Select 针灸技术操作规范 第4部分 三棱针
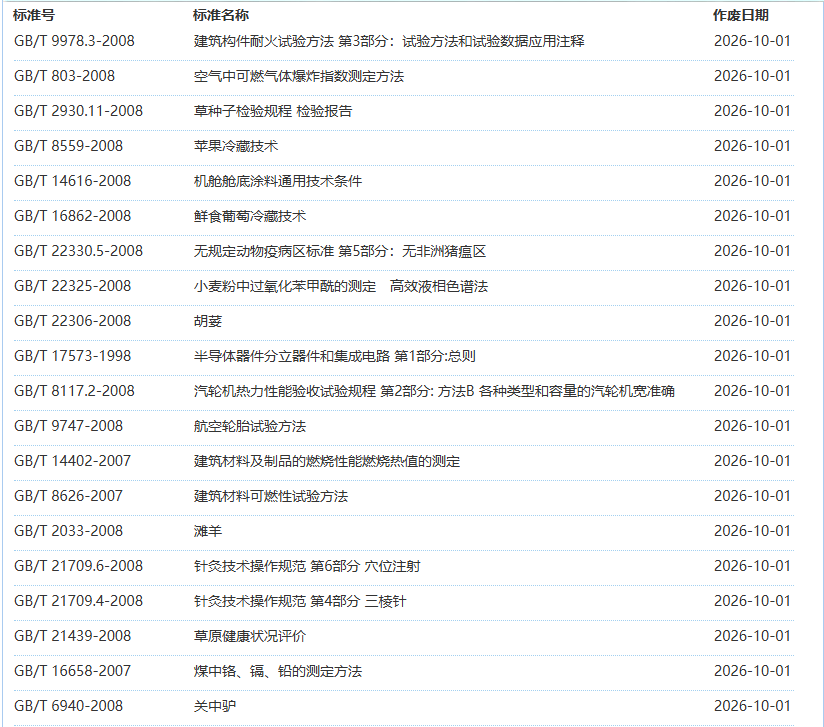Image resolution: width=824 pixels, height=727 pixels. [x=300, y=601]
